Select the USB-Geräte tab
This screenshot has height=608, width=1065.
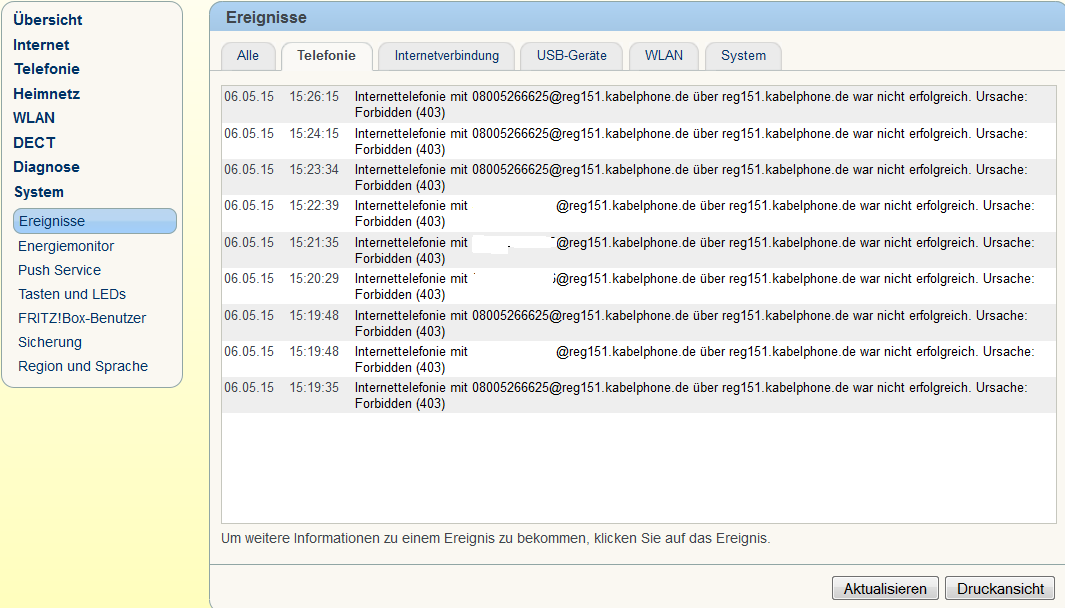(571, 56)
